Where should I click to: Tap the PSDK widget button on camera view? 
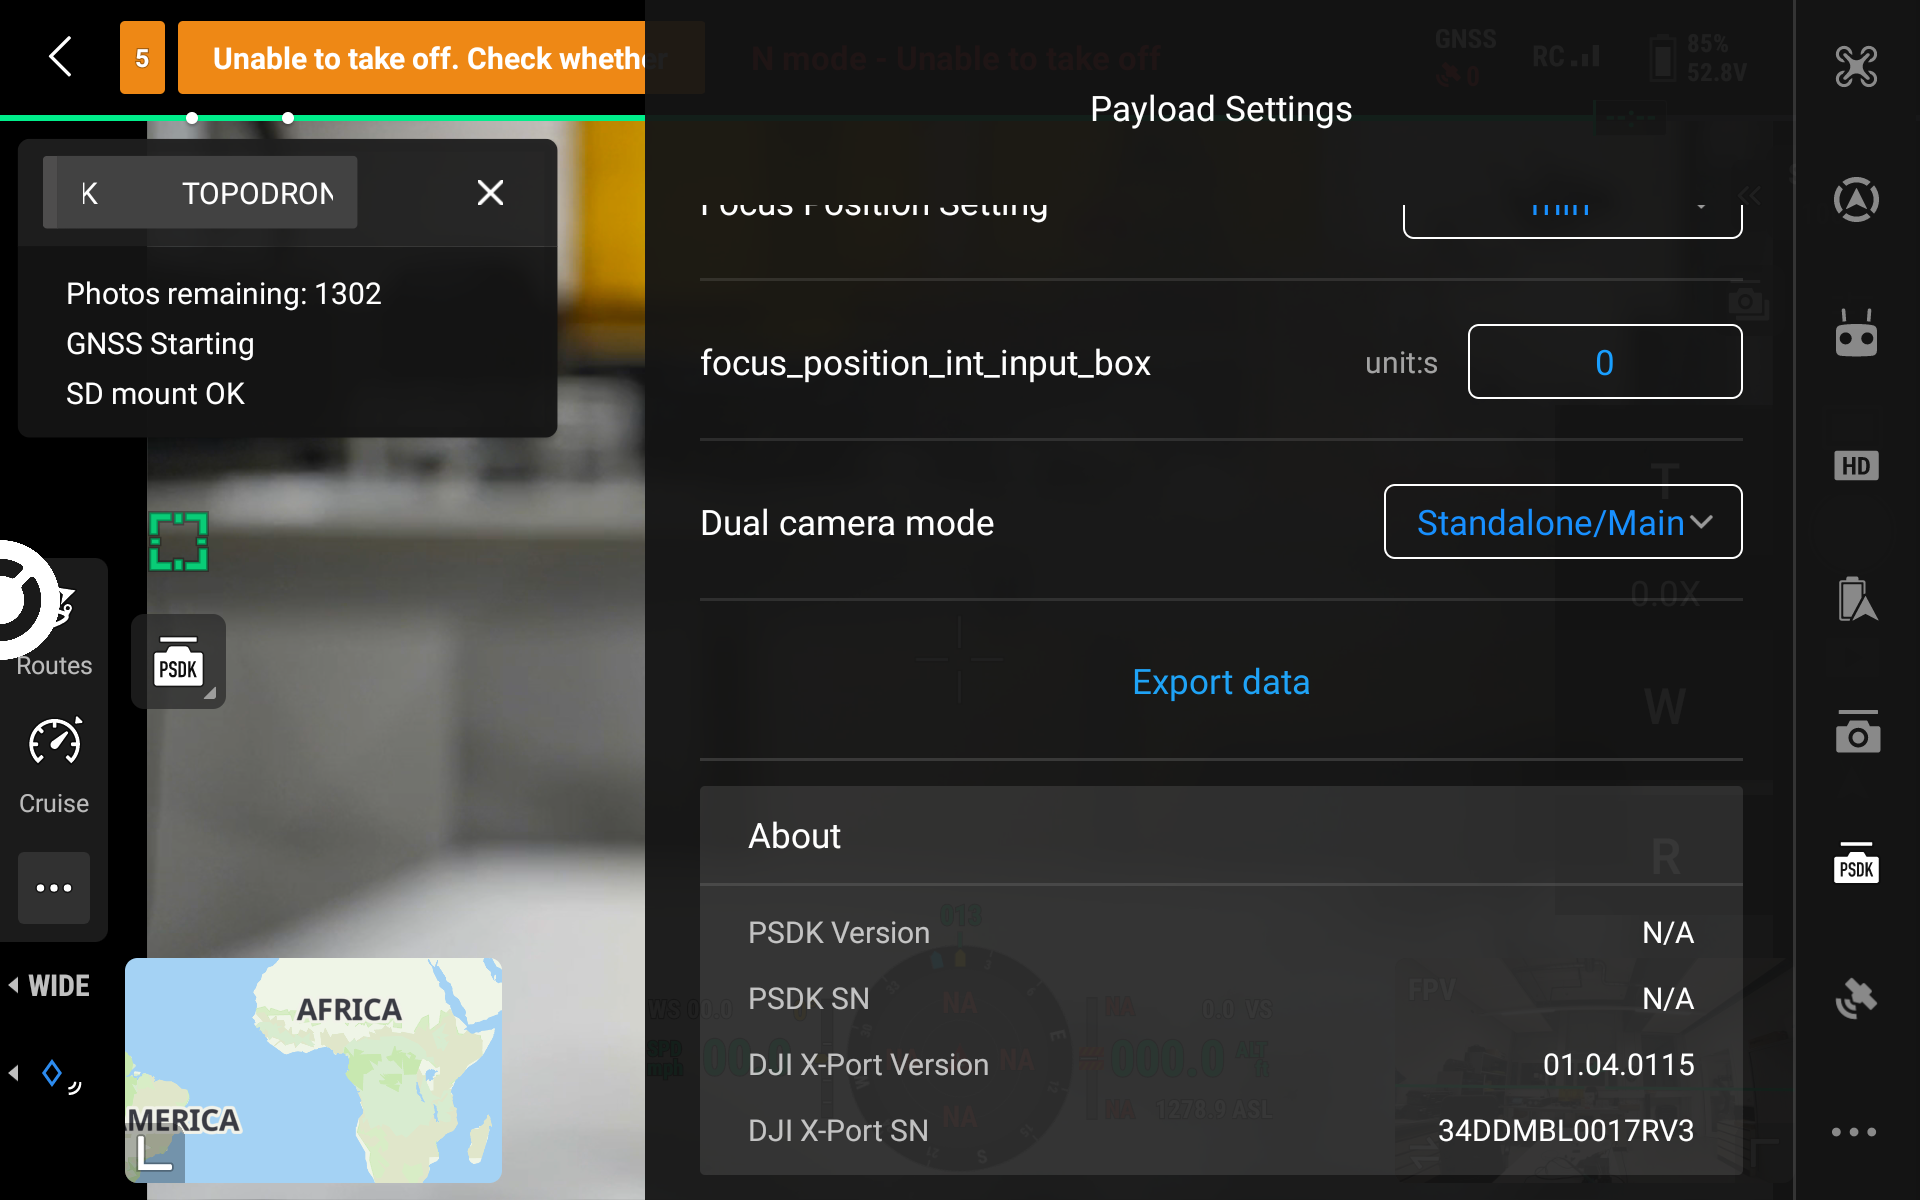pos(178,662)
